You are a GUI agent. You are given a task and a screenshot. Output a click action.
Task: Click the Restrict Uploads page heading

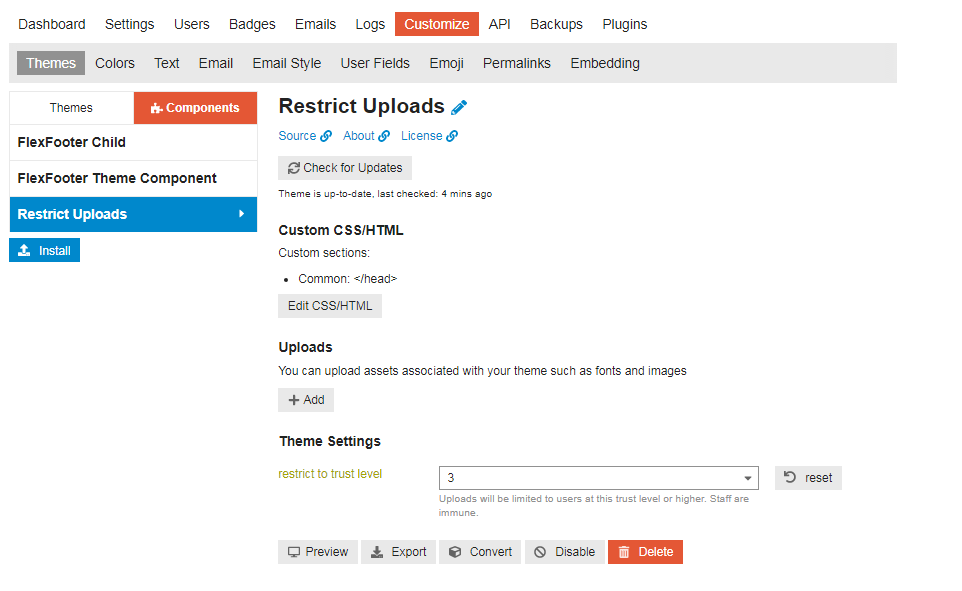tap(361, 106)
